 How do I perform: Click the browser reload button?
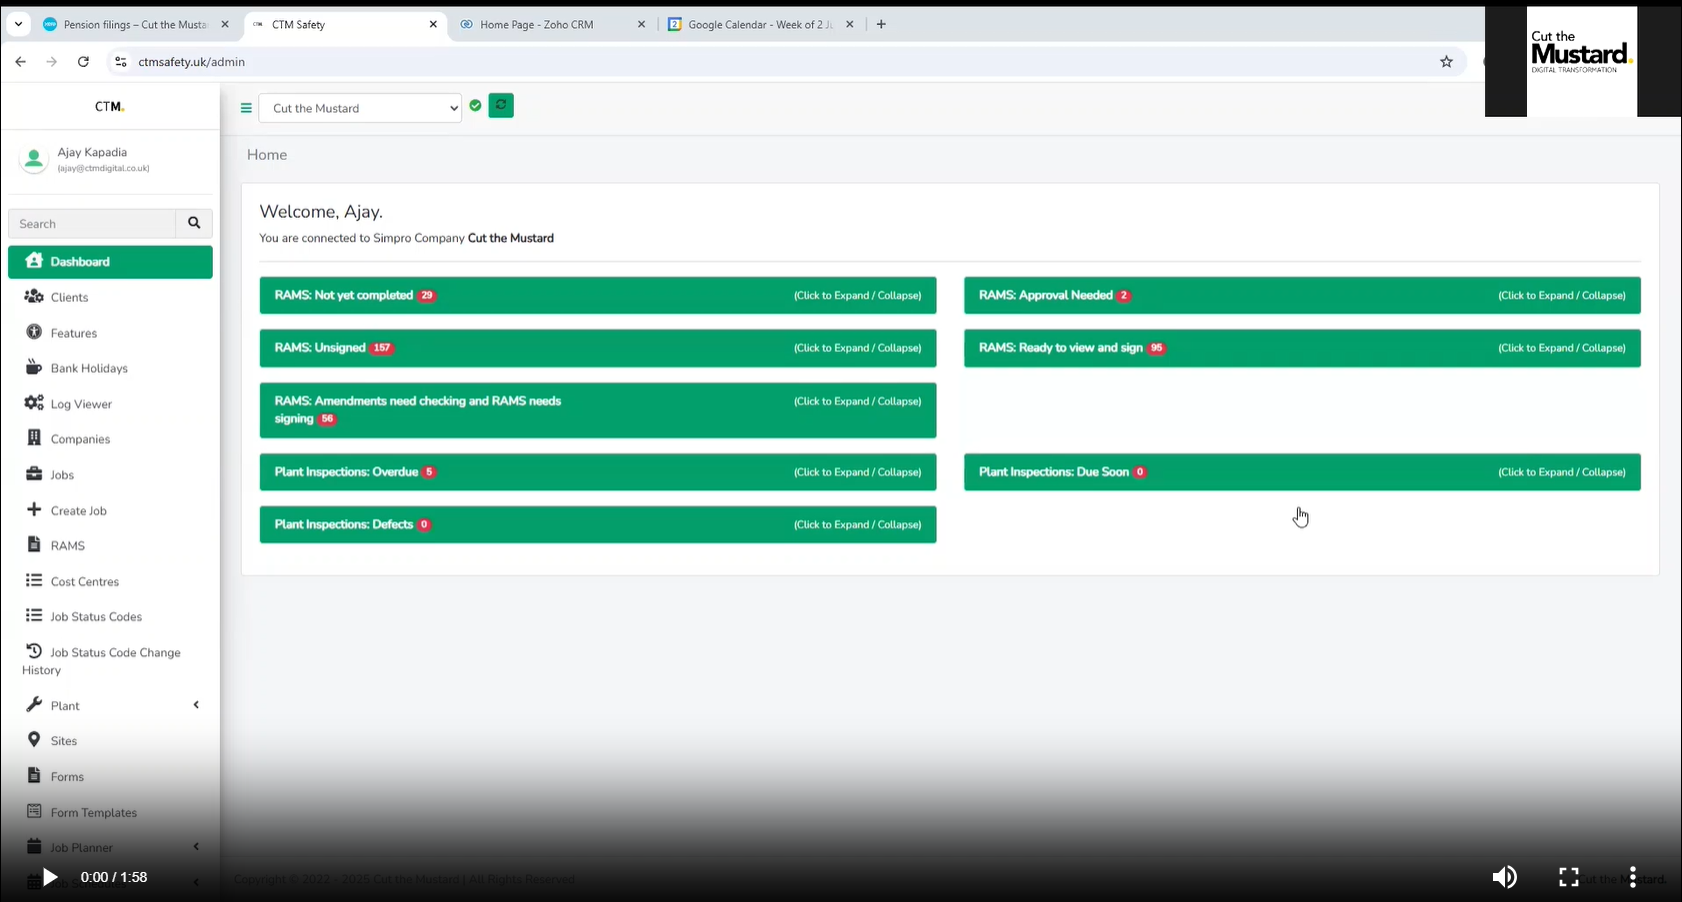pos(83,62)
